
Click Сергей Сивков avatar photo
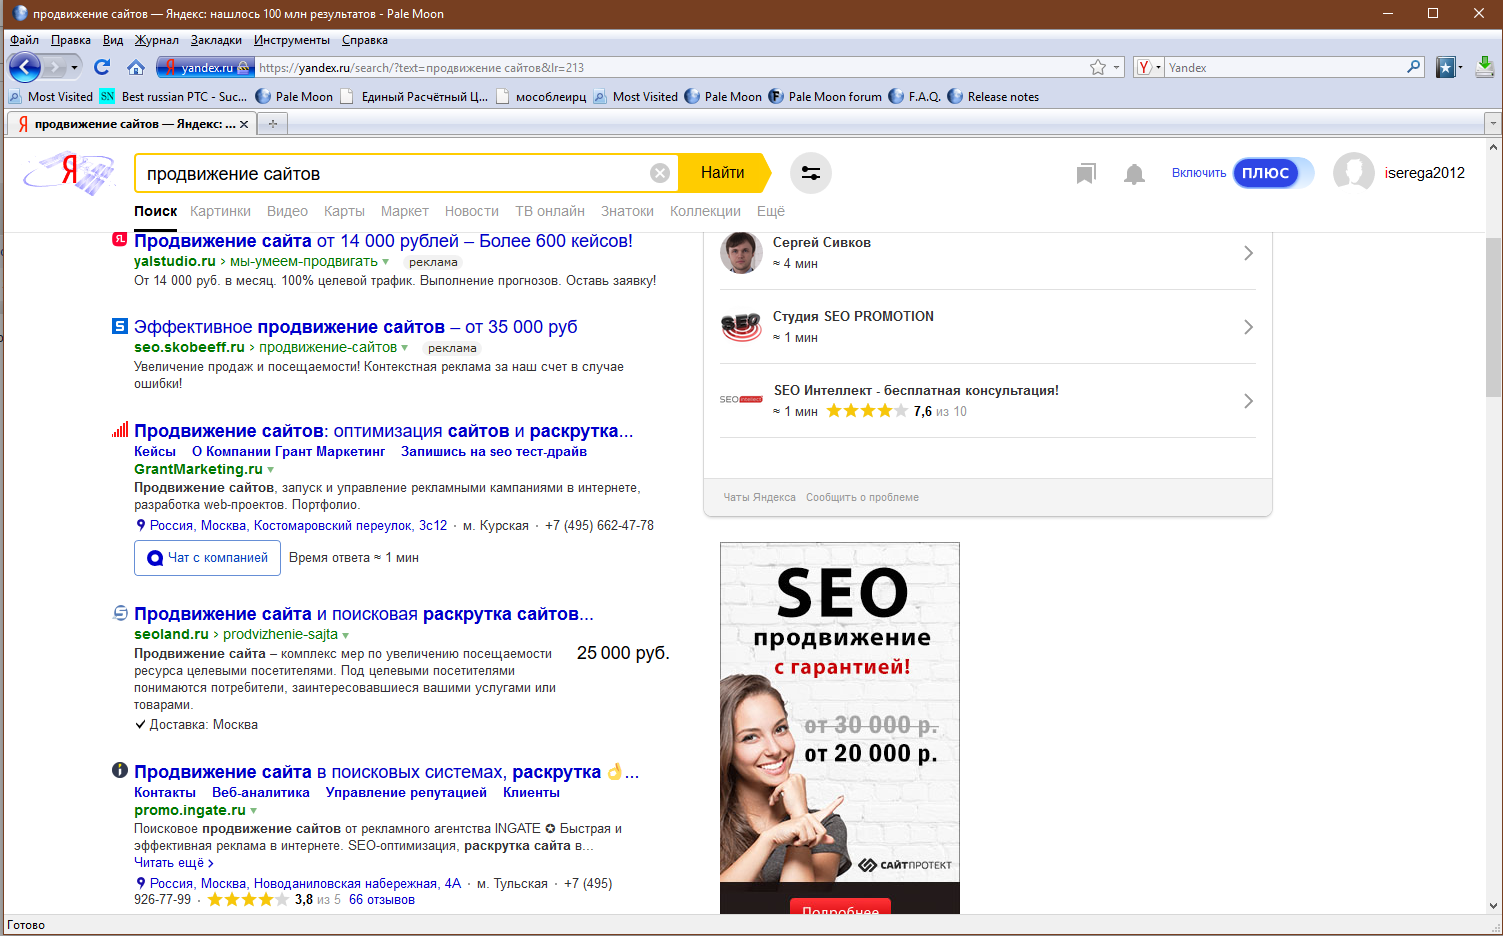(x=741, y=252)
